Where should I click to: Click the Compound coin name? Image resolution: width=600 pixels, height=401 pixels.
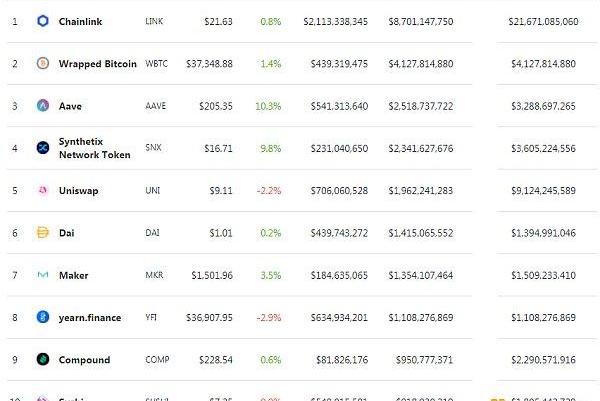[x=84, y=360]
